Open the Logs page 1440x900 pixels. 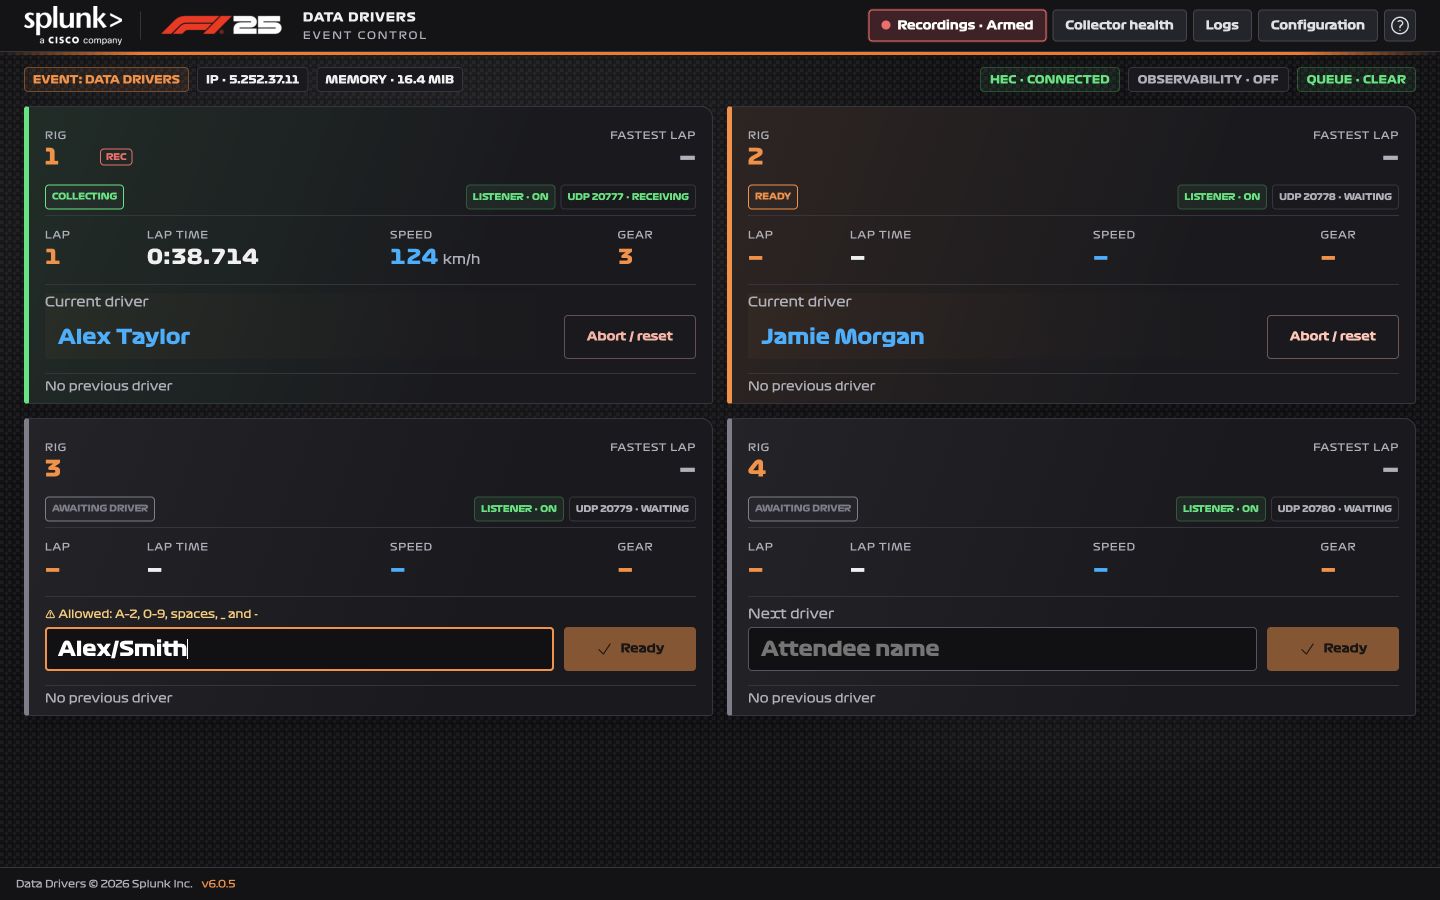click(1222, 25)
